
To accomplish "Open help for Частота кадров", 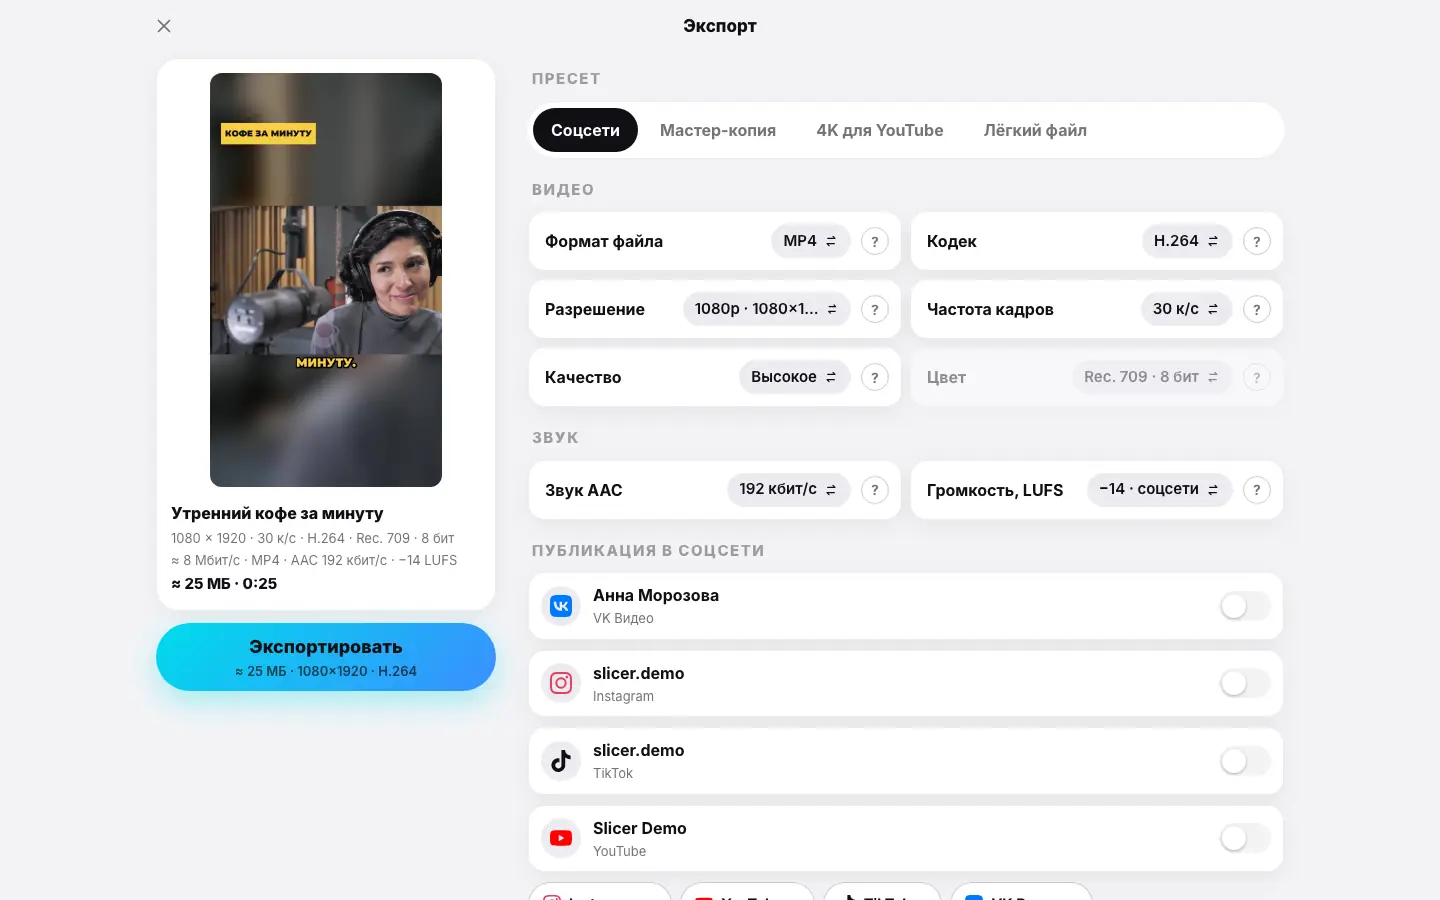I will [x=1257, y=309].
